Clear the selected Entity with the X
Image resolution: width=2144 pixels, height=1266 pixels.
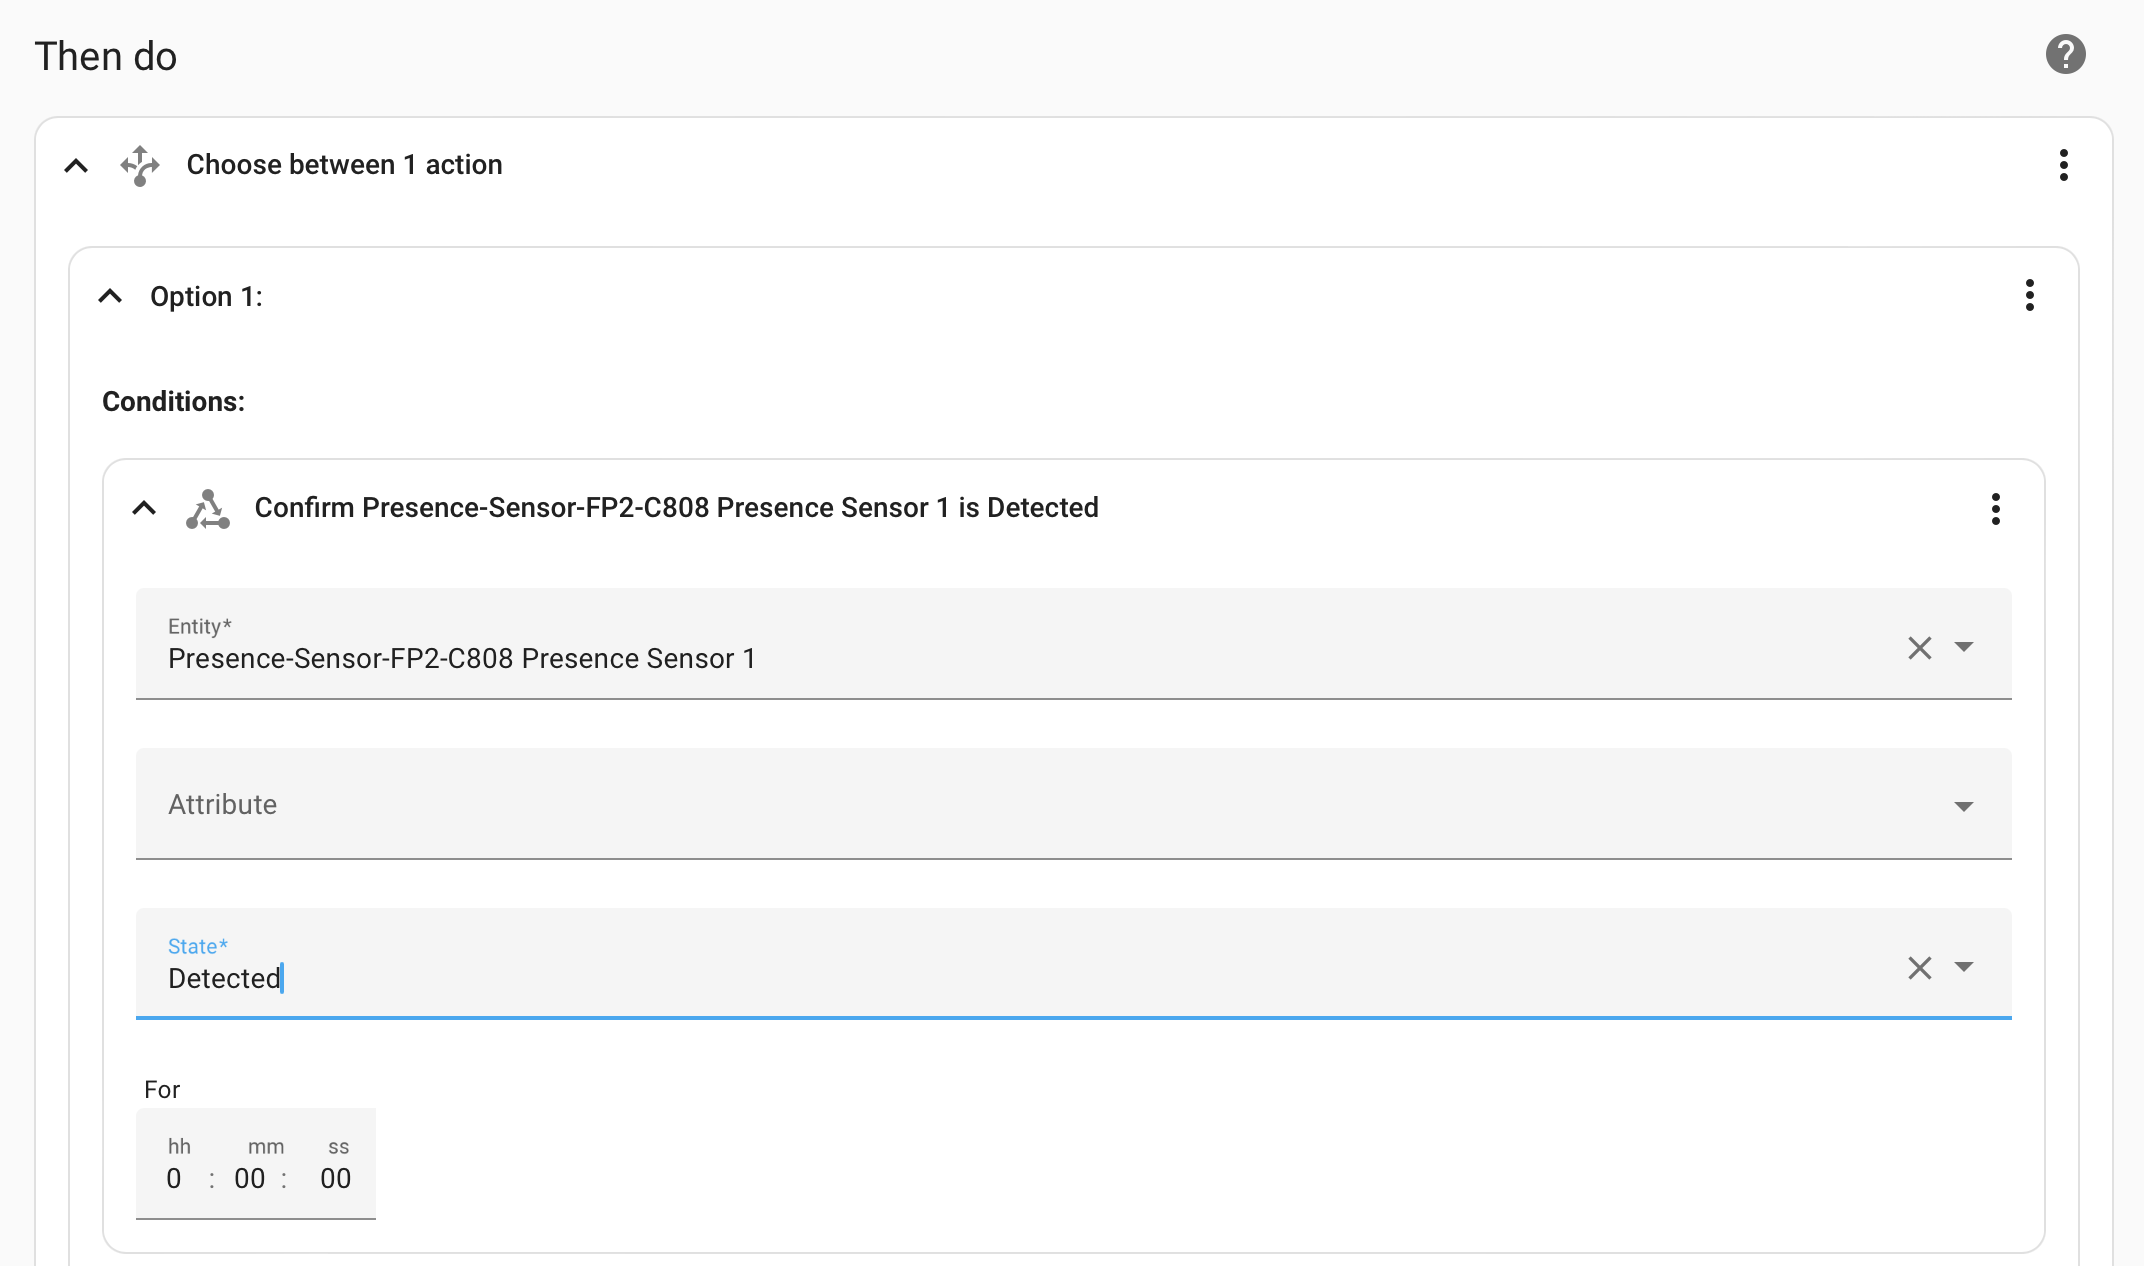[x=1919, y=648]
